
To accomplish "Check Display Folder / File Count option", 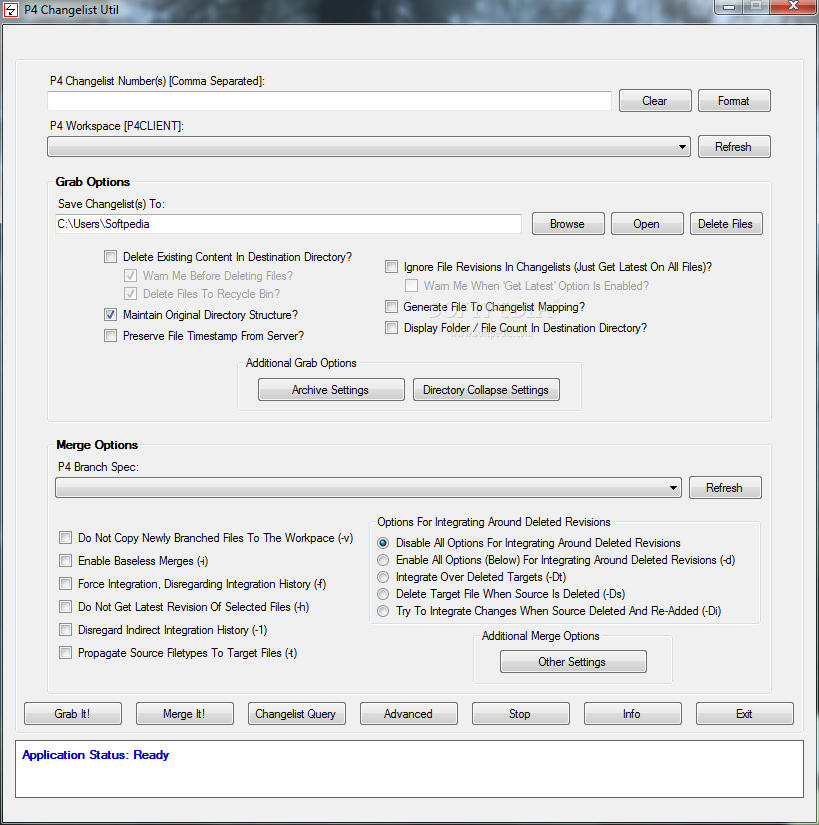I will (391, 328).
